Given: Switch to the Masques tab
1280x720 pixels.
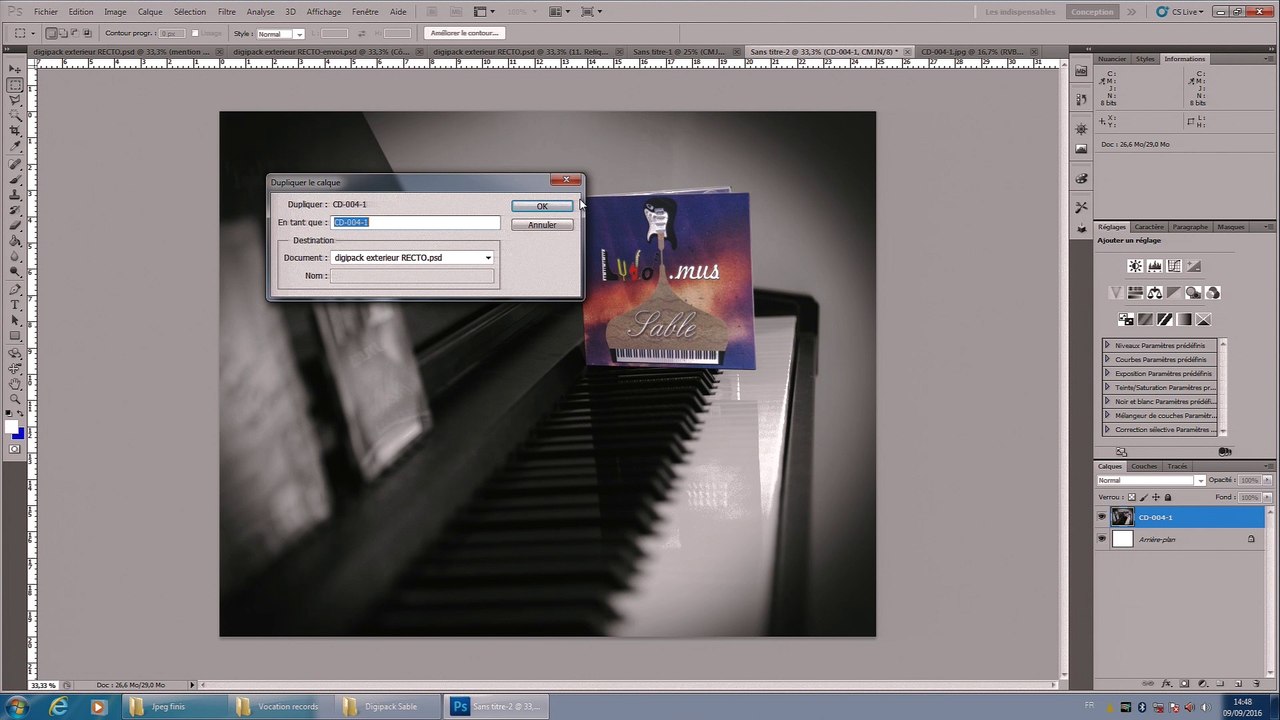Looking at the screenshot, I should [1231, 227].
